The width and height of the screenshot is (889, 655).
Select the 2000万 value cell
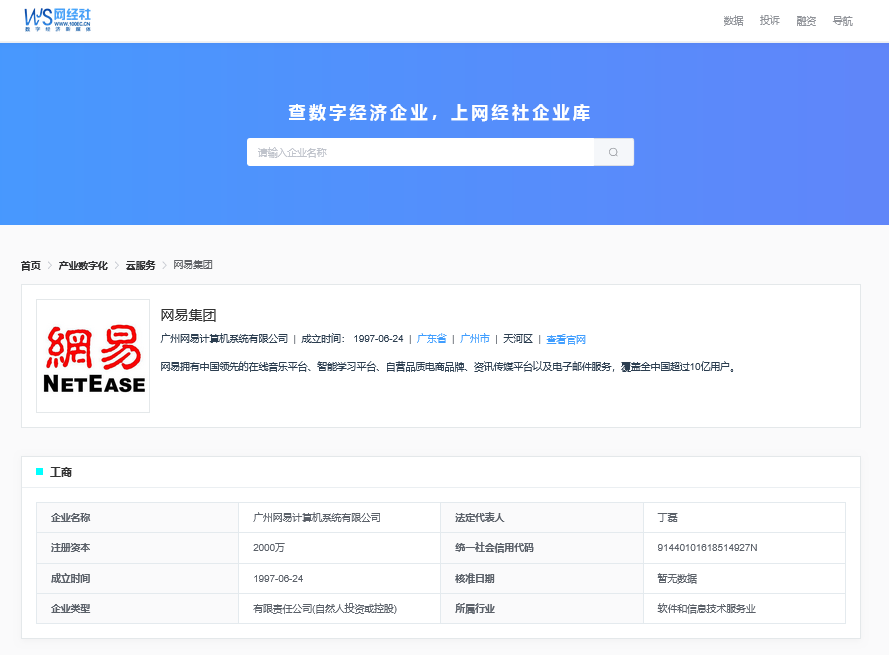339,548
